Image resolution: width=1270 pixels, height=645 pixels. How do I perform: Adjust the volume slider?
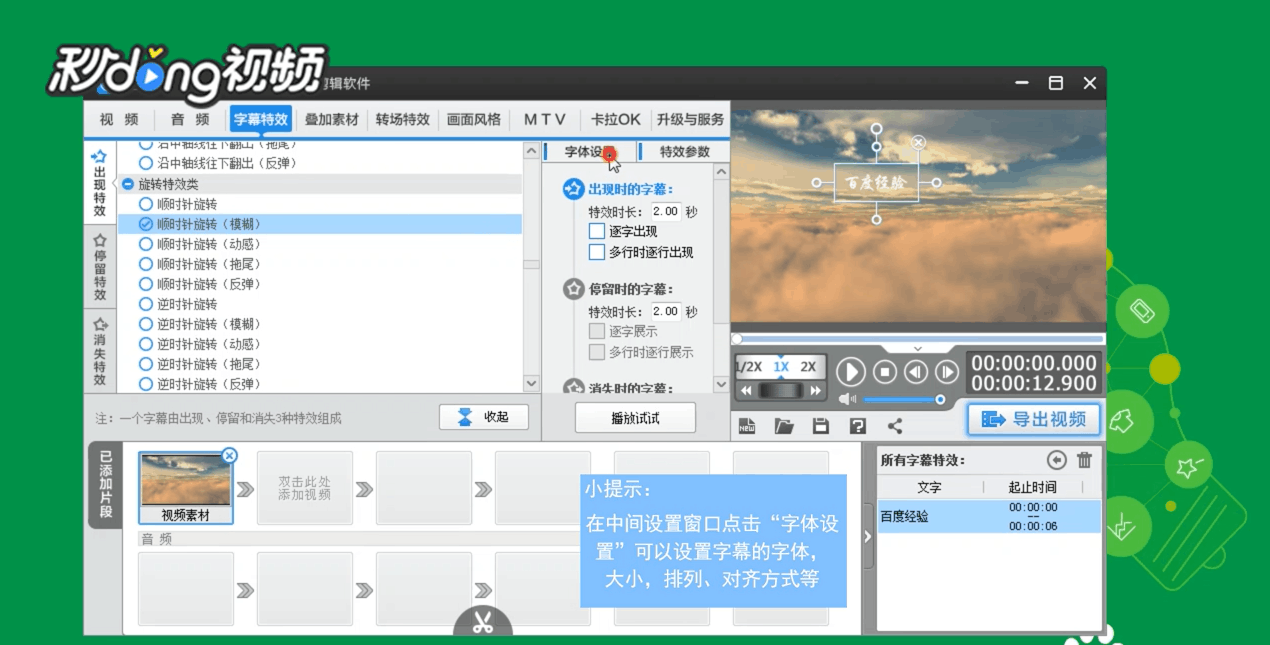pos(903,399)
